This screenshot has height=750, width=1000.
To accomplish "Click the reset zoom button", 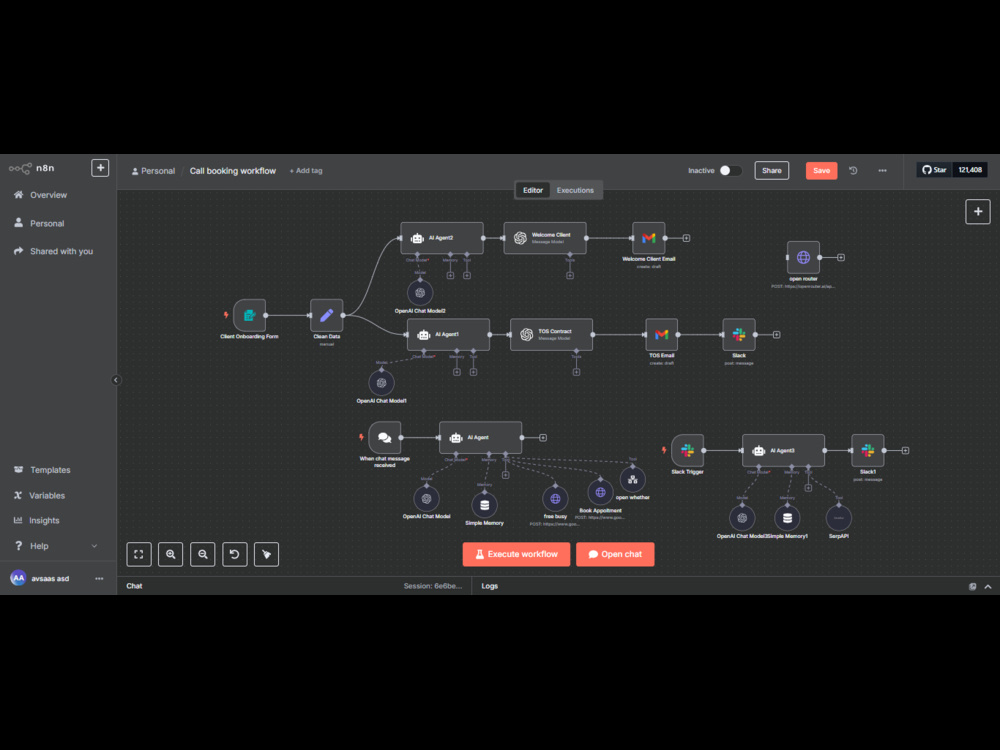I will pyautogui.click(x=235, y=554).
